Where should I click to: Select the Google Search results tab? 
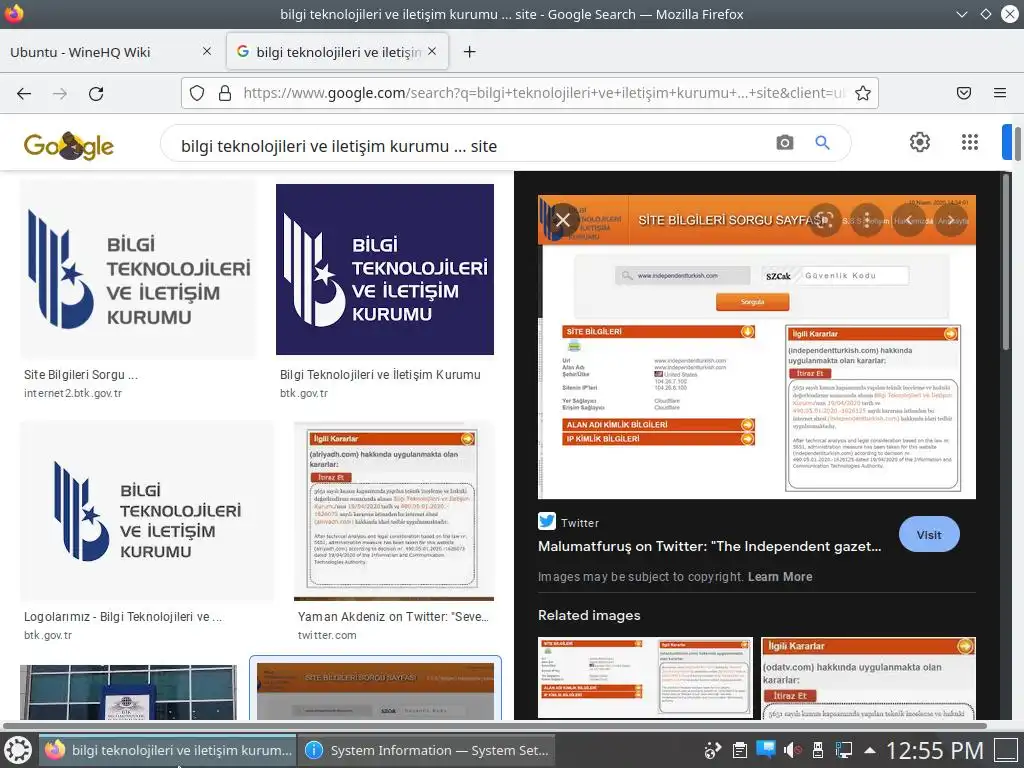[x=337, y=52]
